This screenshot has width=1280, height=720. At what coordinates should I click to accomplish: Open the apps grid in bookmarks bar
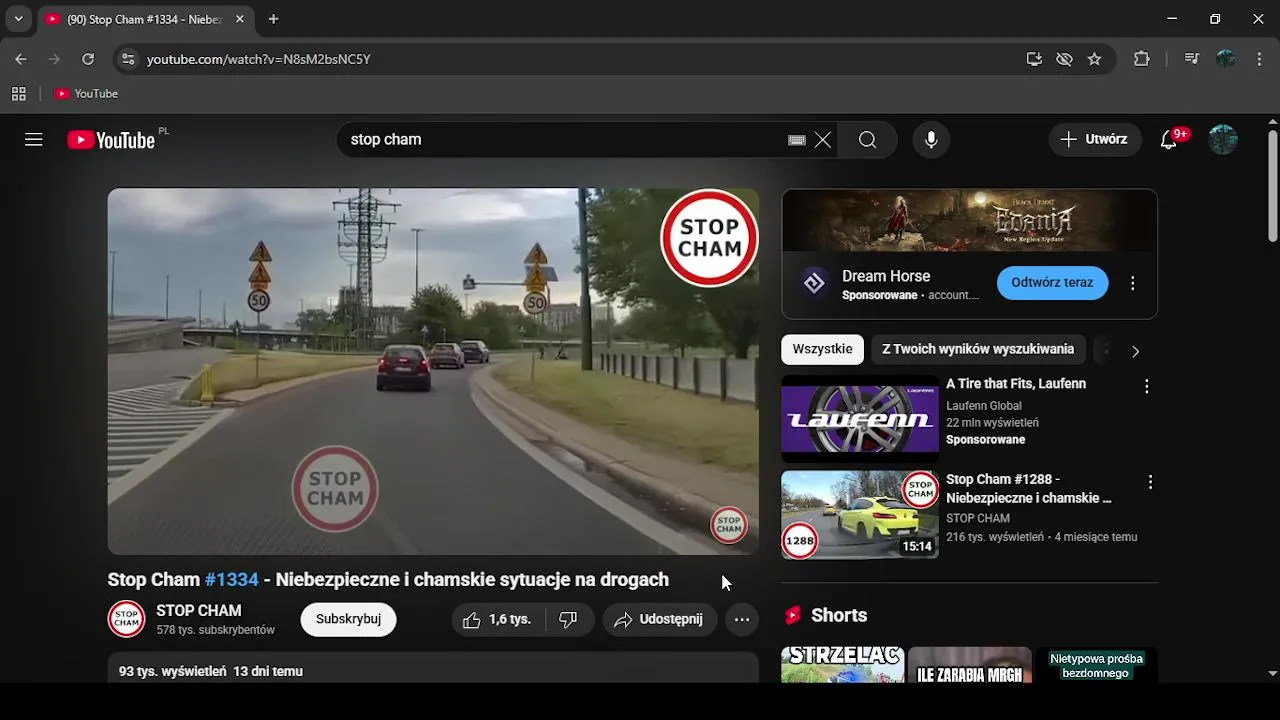click(18, 94)
